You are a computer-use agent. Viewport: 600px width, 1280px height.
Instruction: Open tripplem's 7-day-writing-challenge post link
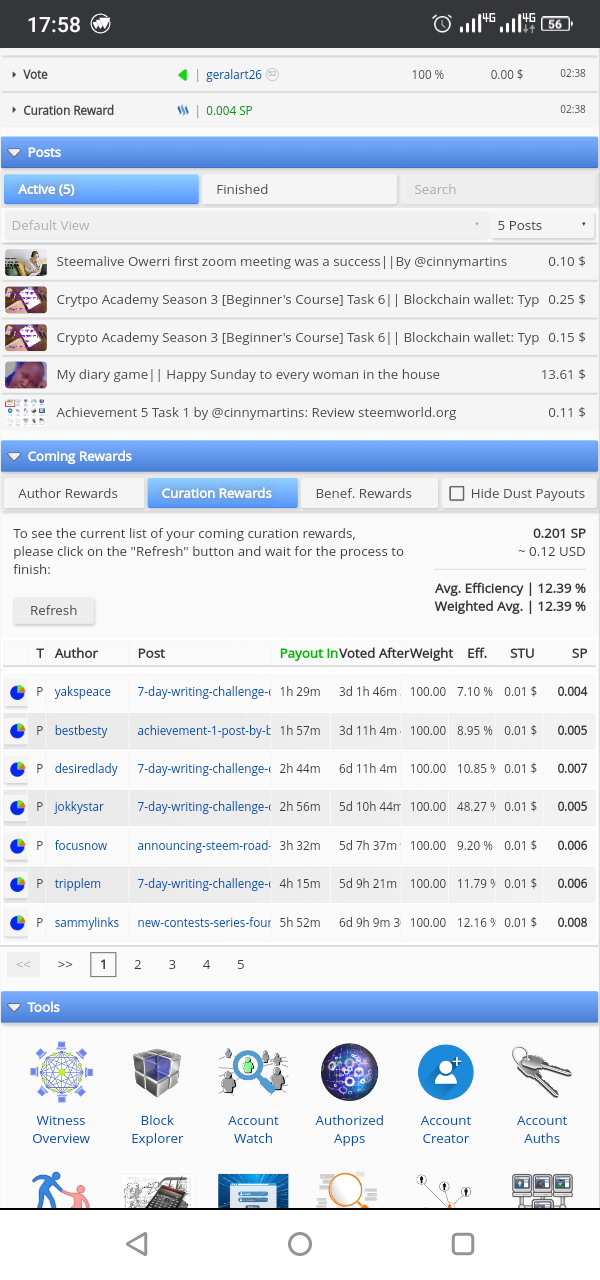pos(204,884)
